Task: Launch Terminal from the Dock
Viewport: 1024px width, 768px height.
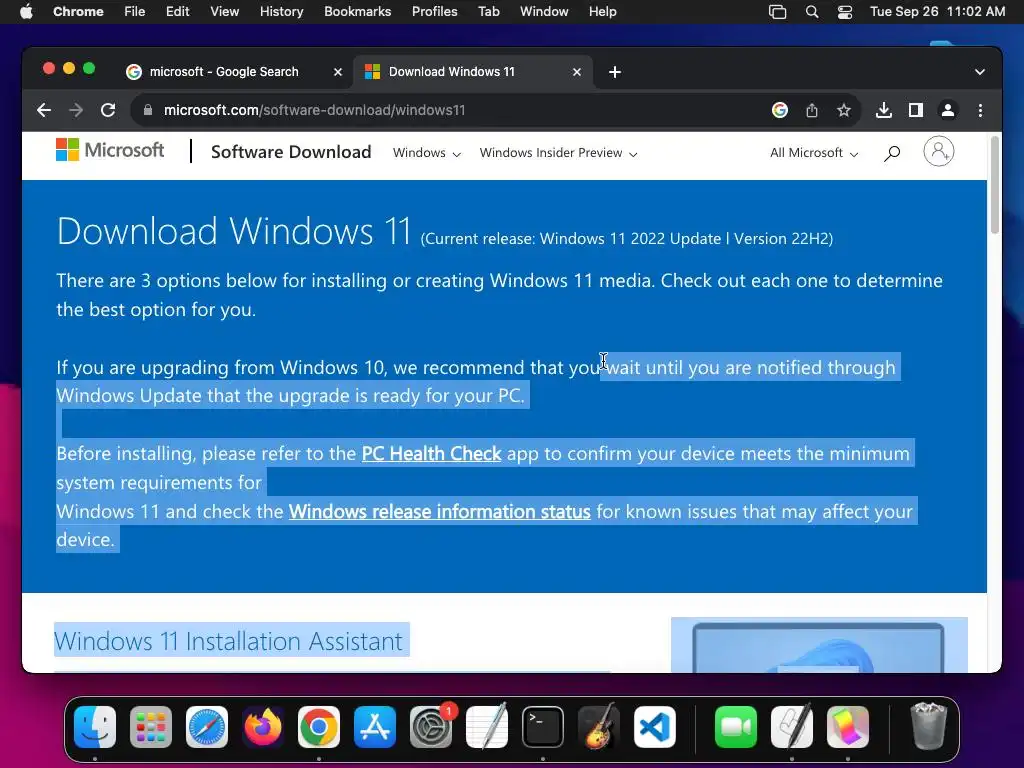Action: (543, 727)
